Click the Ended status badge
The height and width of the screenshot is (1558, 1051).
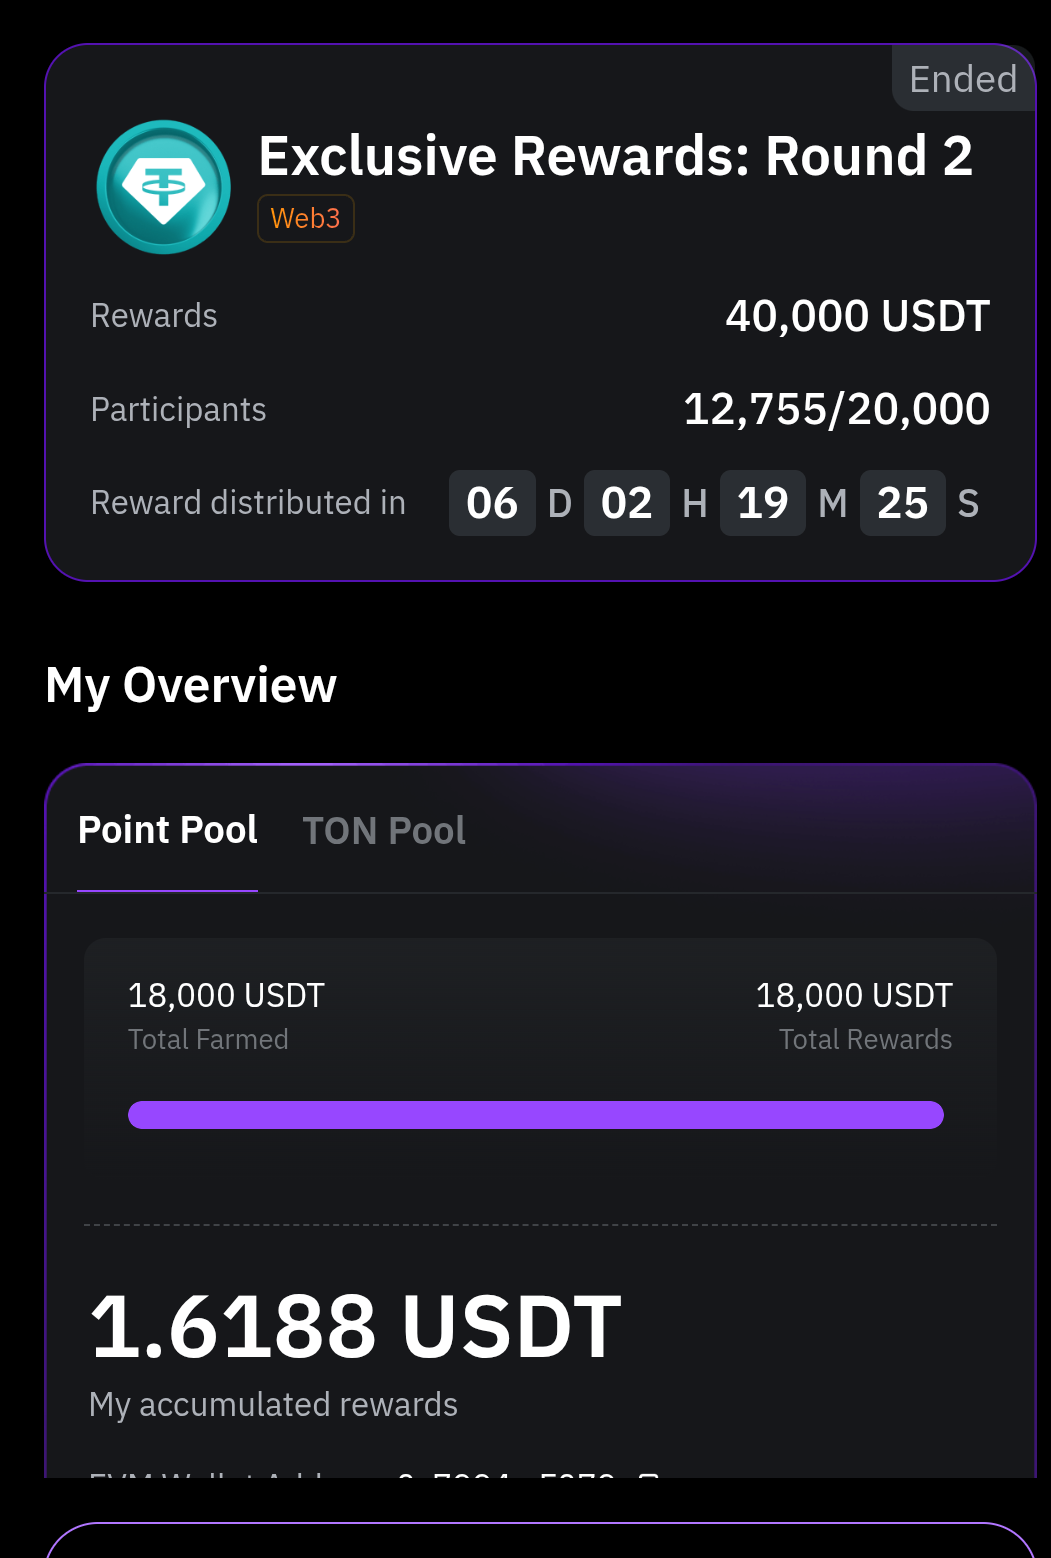coord(962,79)
